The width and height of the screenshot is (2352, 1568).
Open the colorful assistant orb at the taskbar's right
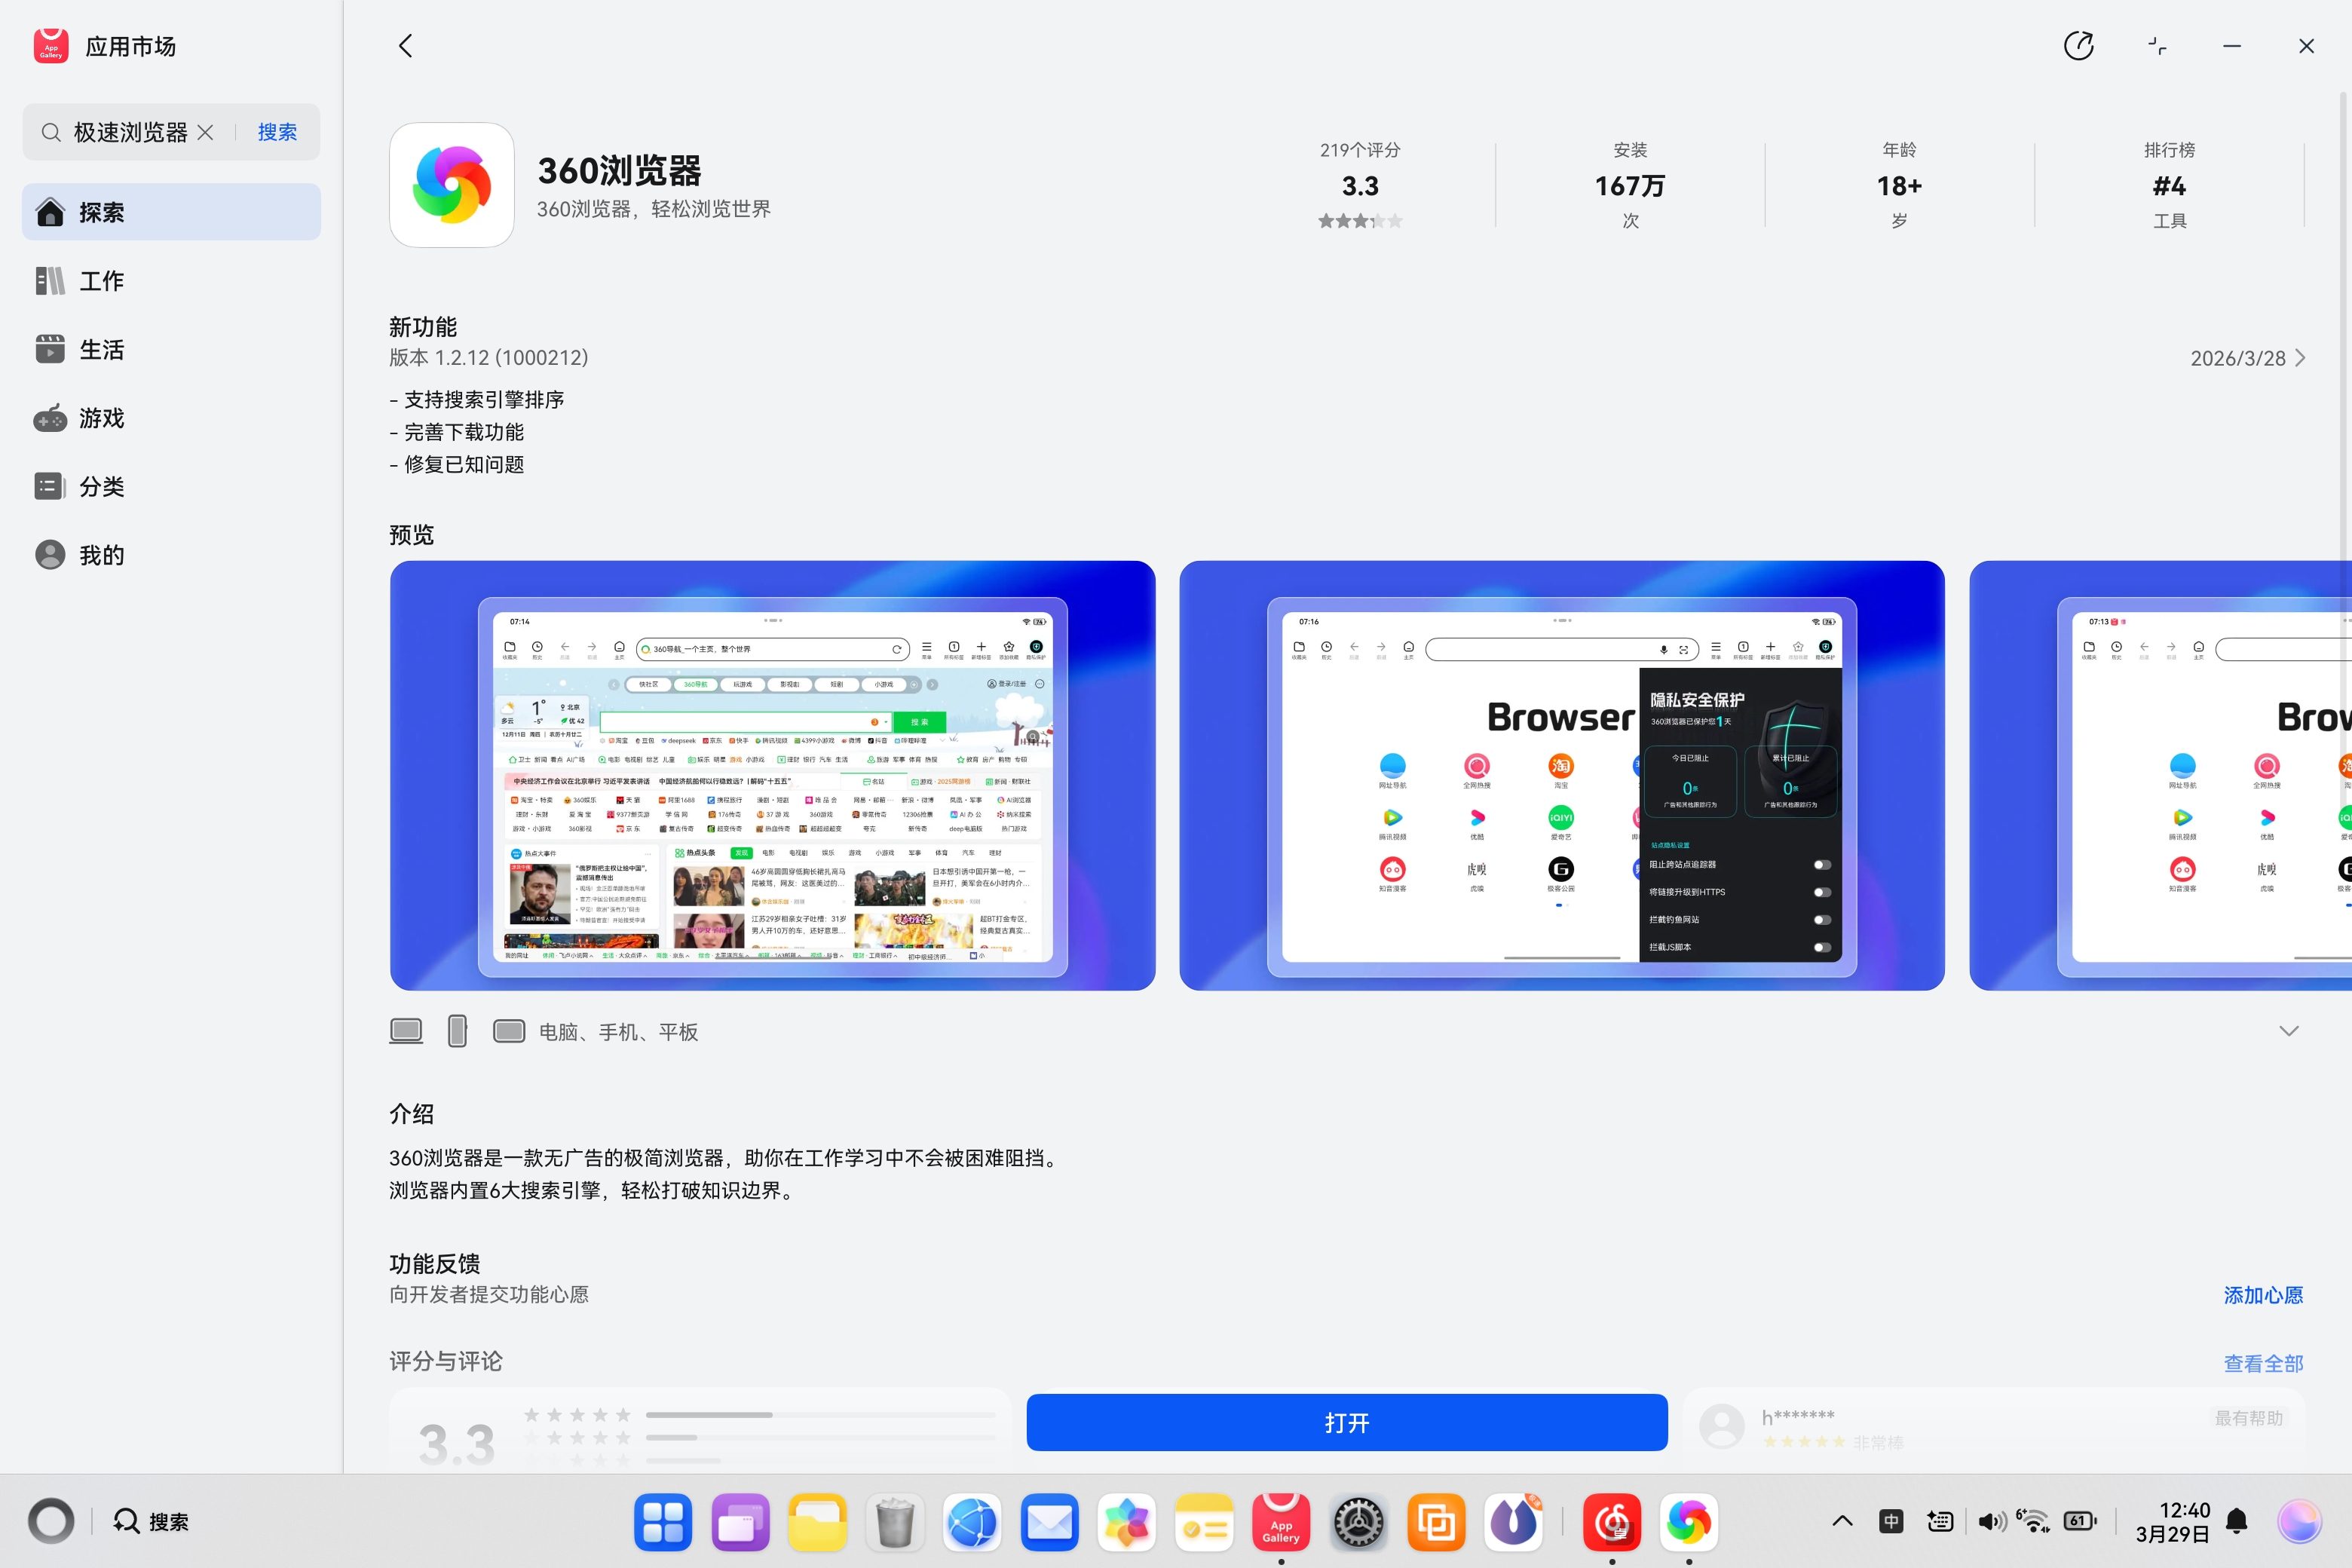coord(2299,1522)
